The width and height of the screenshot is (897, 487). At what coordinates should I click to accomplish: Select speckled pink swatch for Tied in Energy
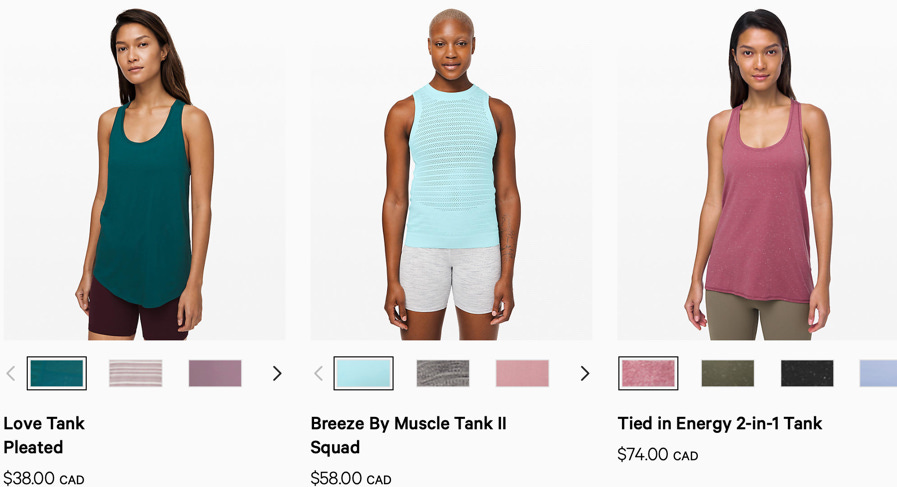pos(648,373)
